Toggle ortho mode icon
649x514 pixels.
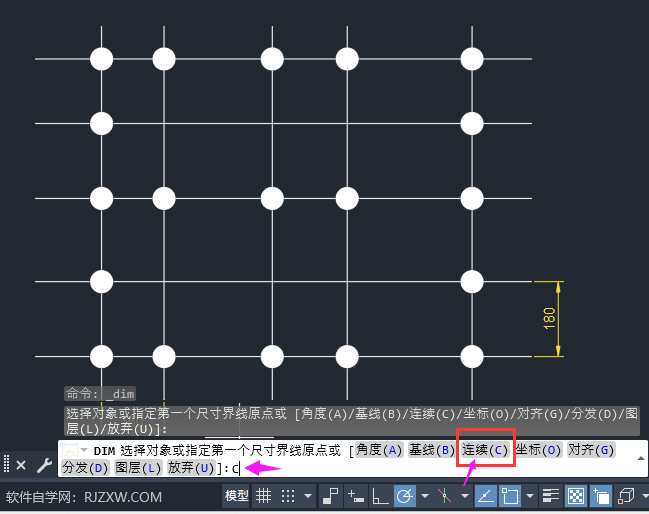380,495
